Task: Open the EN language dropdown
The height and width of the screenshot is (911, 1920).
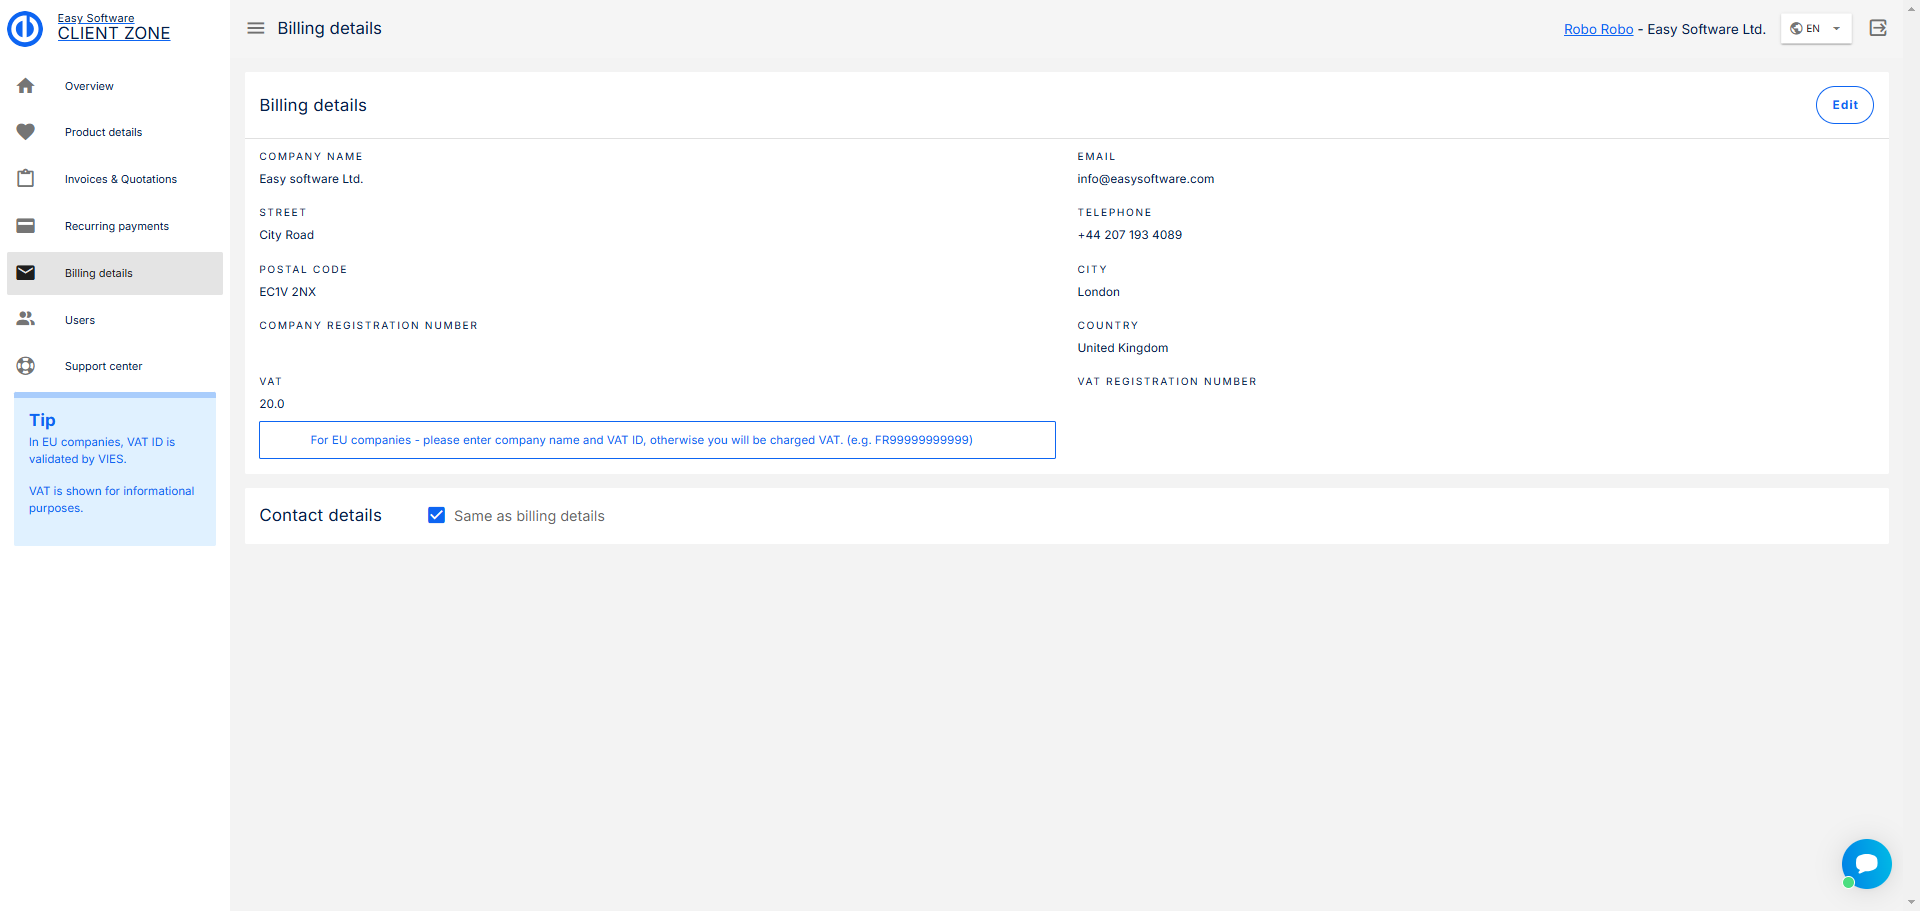Action: click(x=1815, y=29)
